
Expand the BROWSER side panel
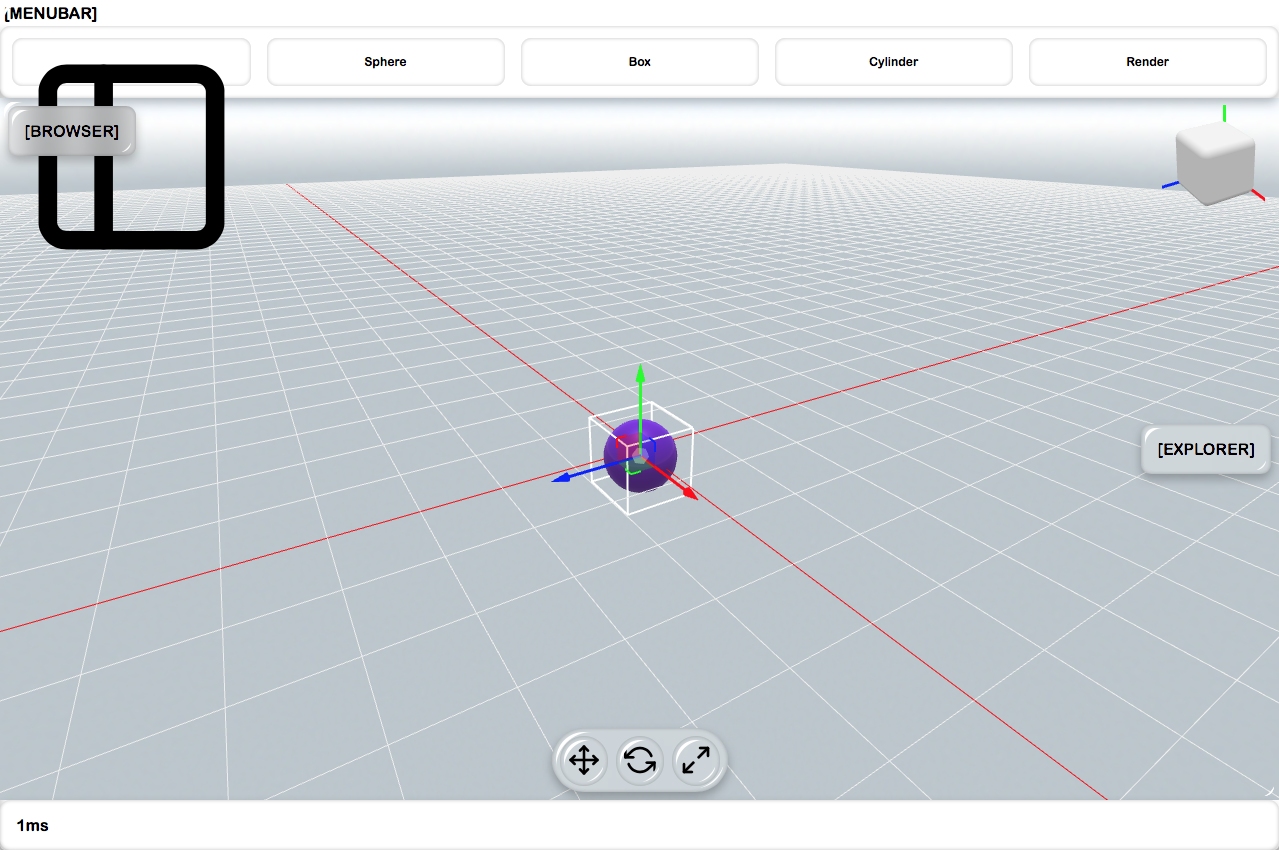click(70, 130)
